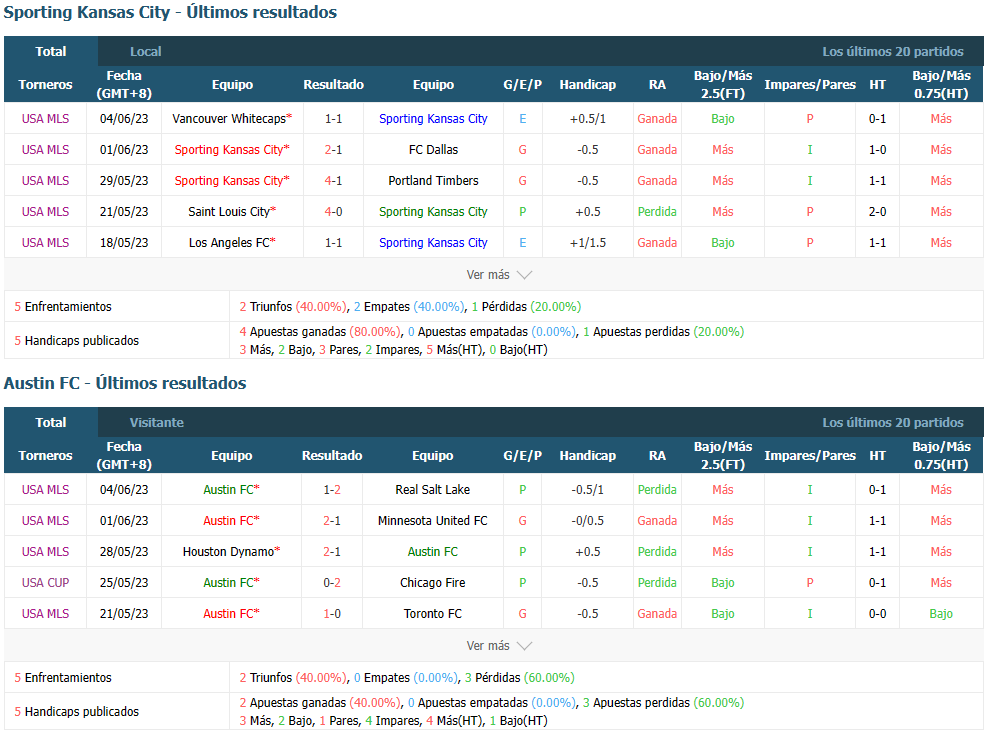Click HT score 0-0 in Toronto FC row
This screenshot has width=994, height=737.
pyautogui.click(x=877, y=613)
